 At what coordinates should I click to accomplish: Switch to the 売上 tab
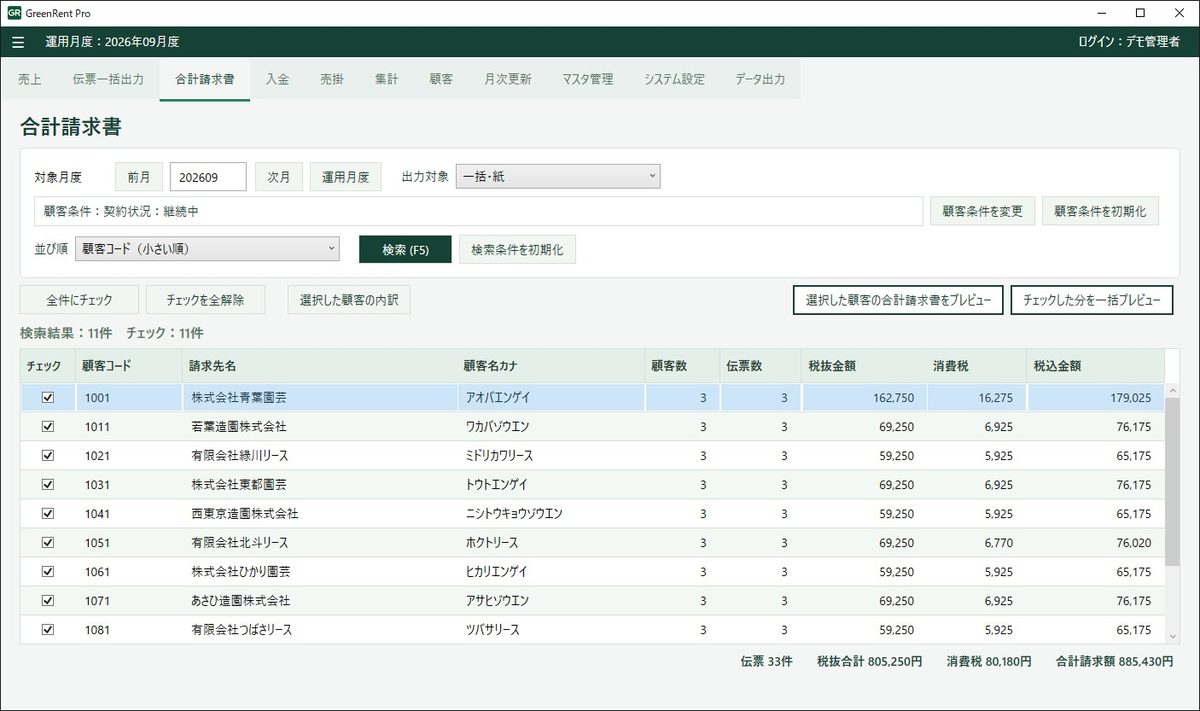30,79
